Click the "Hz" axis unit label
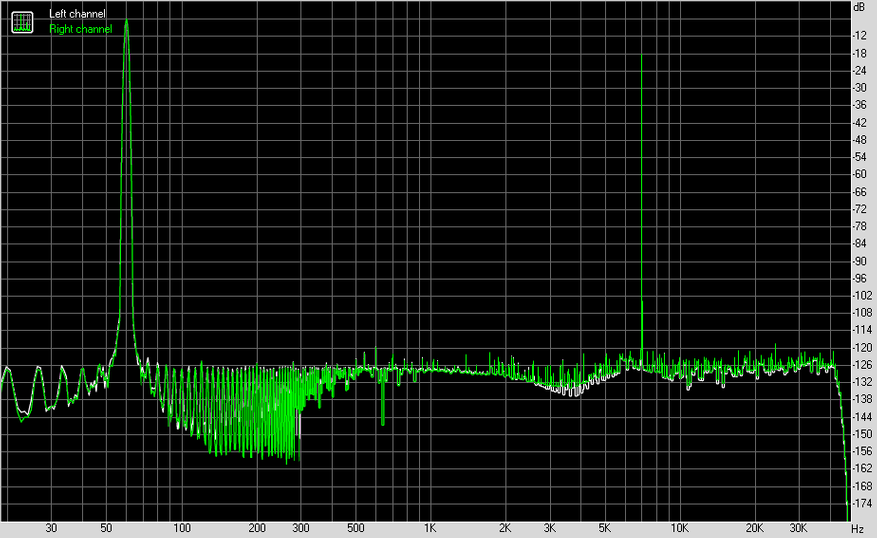877x538 pixels. tap(857, 528)
